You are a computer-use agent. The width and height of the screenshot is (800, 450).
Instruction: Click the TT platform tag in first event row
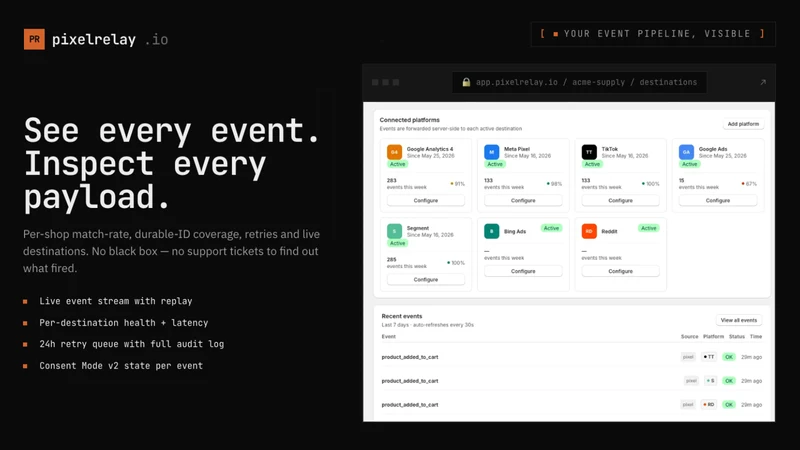pos(709,357)
